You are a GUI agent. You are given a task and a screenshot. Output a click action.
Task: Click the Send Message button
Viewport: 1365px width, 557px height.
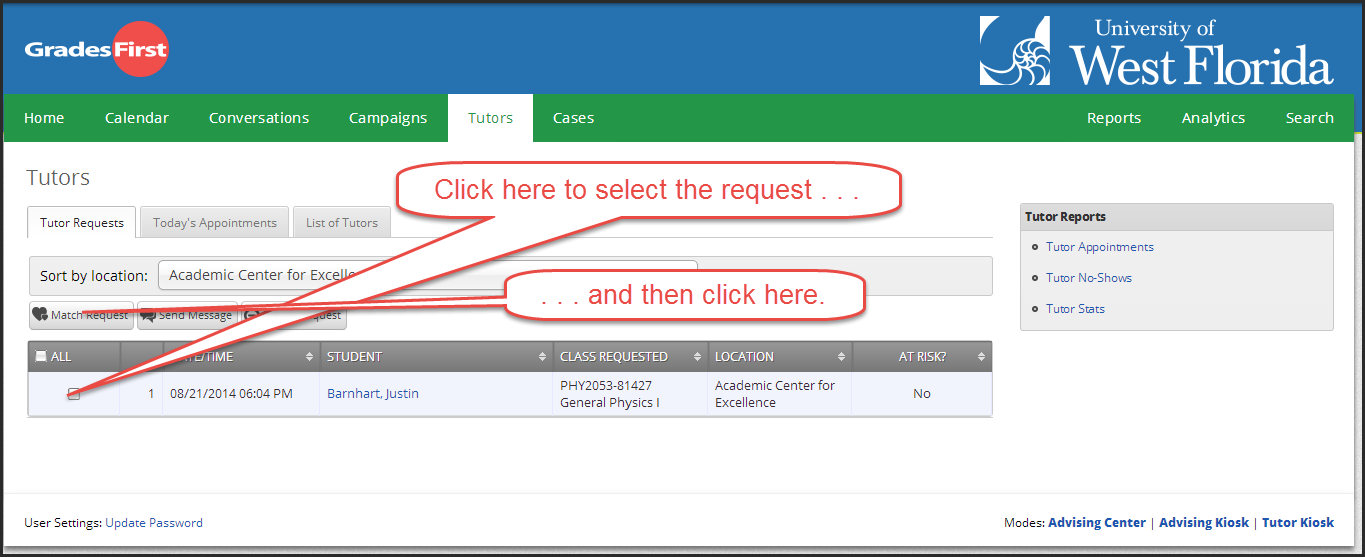click(187, 315)
